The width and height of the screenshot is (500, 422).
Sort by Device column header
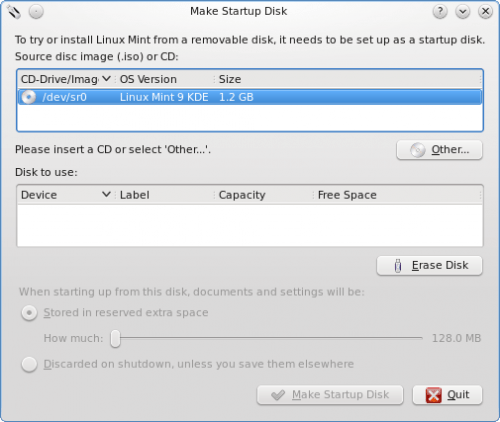tap(66, 195)
